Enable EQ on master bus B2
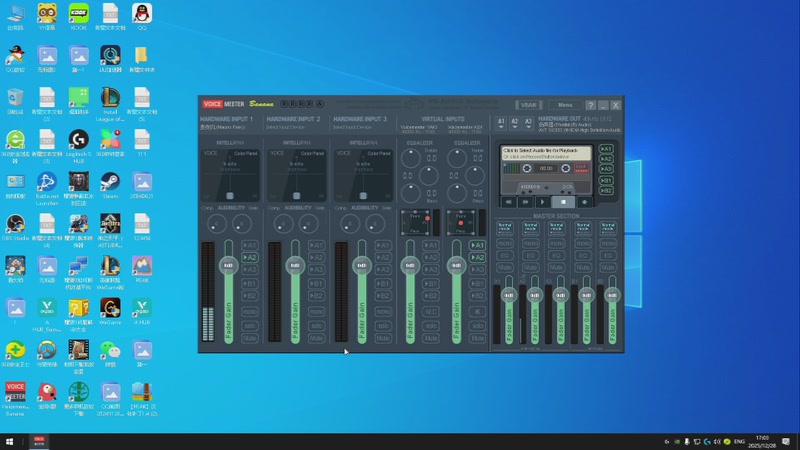This screenshot has width=800, height=450. pos(608,255)
